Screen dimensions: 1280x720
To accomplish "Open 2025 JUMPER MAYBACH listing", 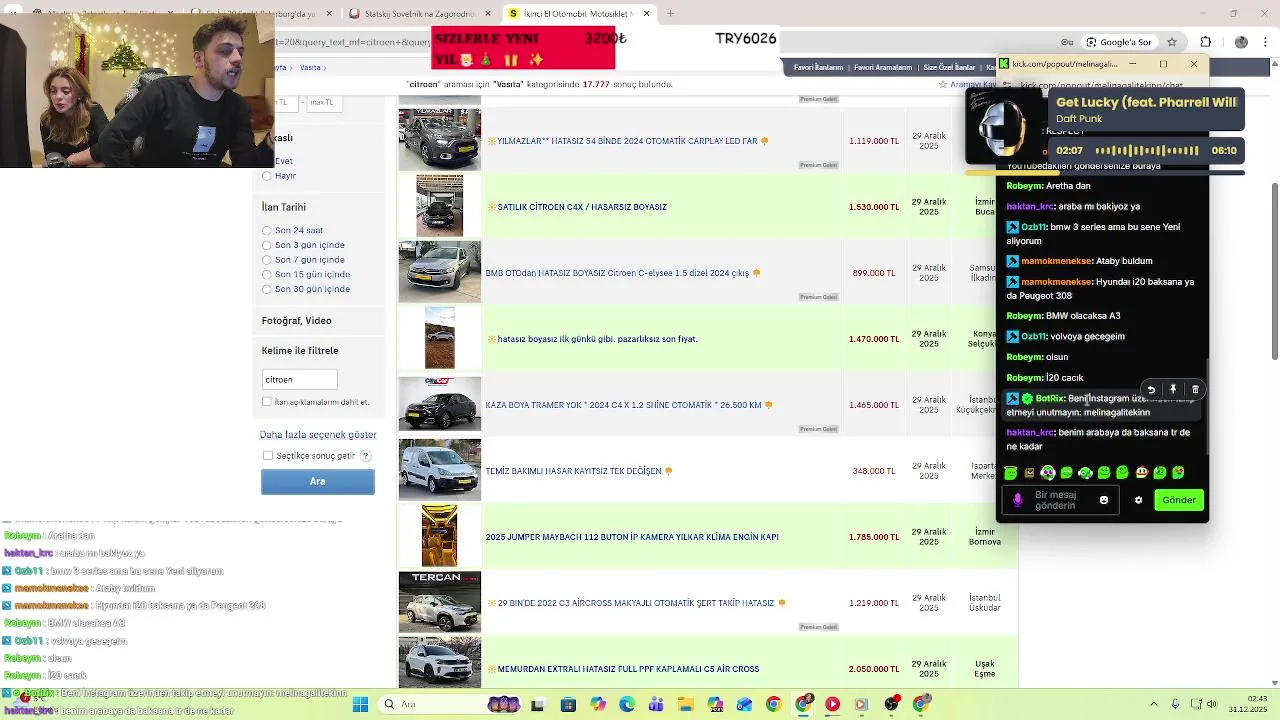I will coord(632,537).
